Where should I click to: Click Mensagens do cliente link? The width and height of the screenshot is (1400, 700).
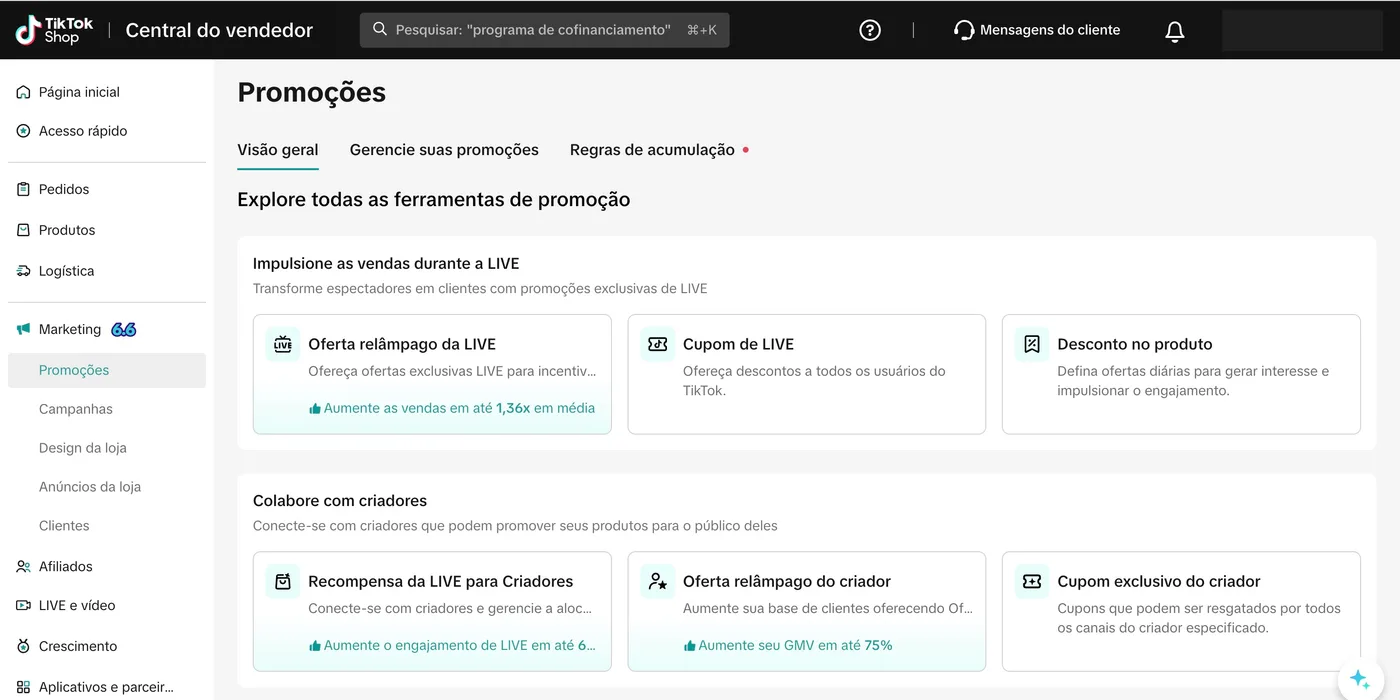coord(1050,30)
